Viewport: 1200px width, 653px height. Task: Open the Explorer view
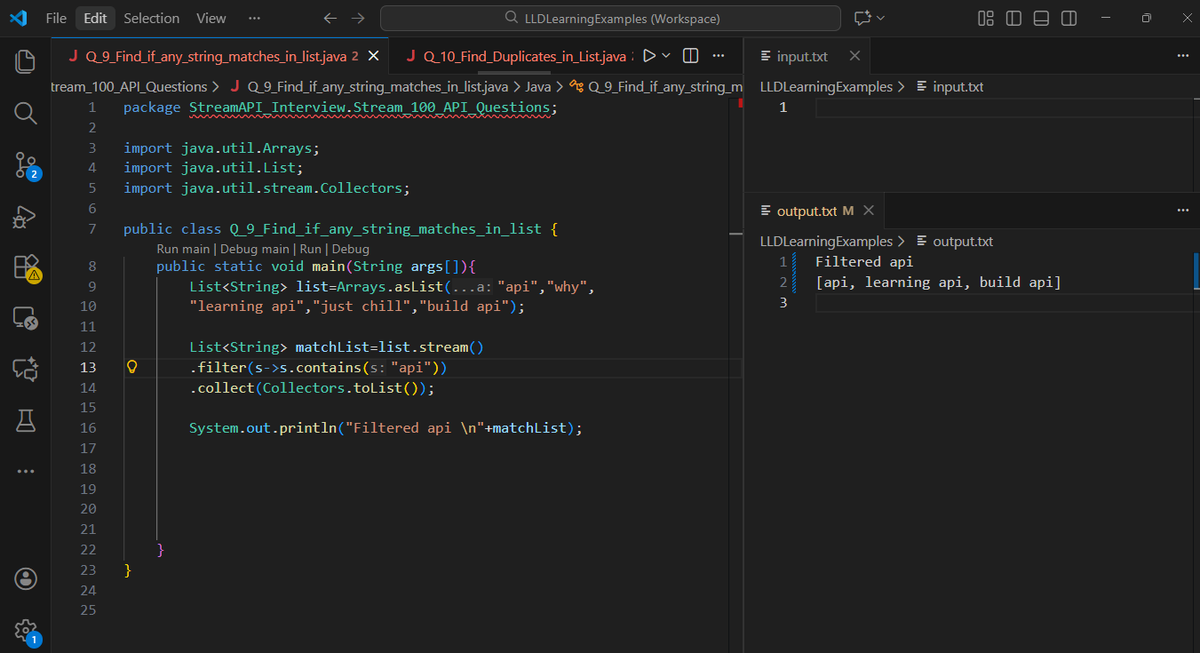(24, 62)
